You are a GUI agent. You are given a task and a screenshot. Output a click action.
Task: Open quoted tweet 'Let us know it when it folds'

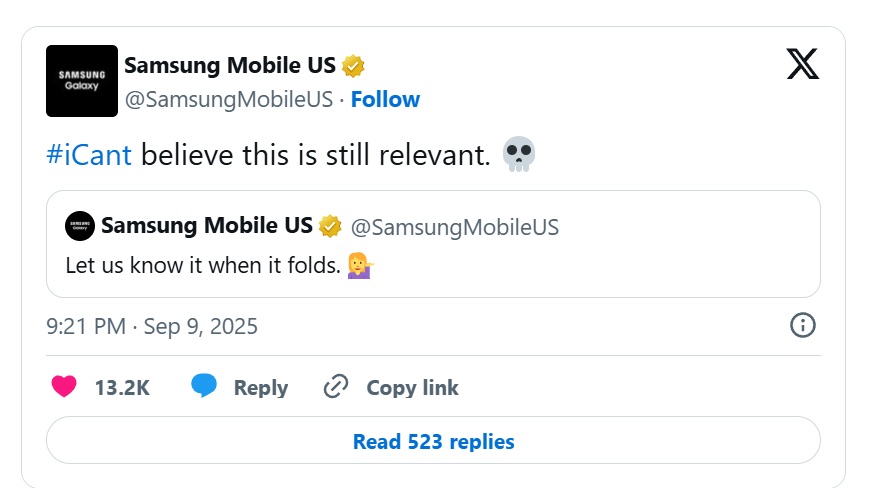tap(433, 244)
